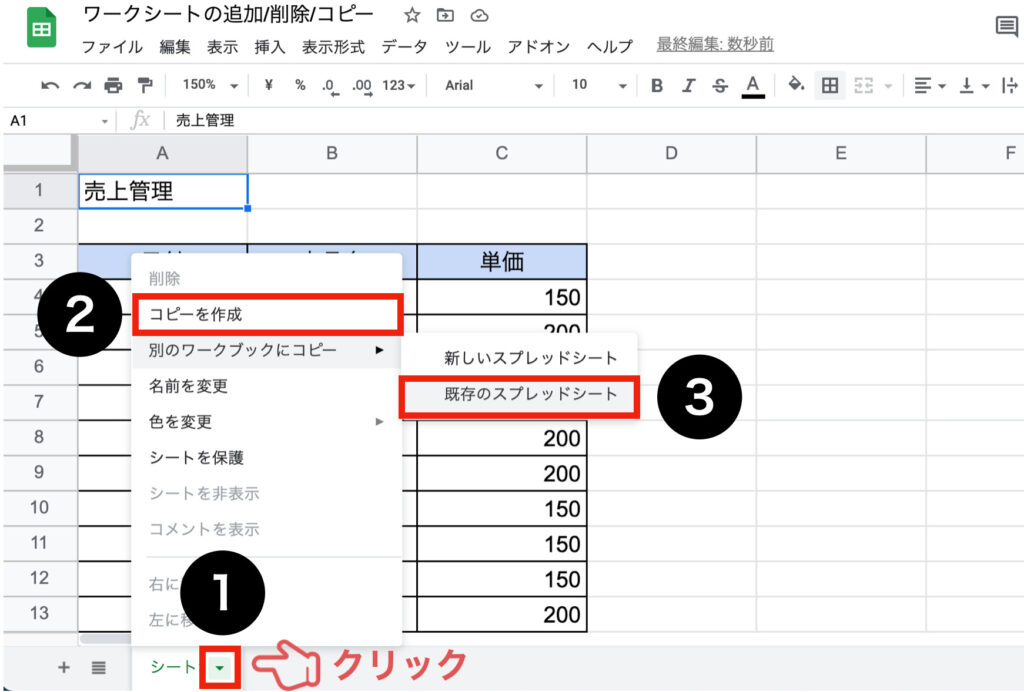
Task: Open the 挿入 menu
Action: click(270, 46)
